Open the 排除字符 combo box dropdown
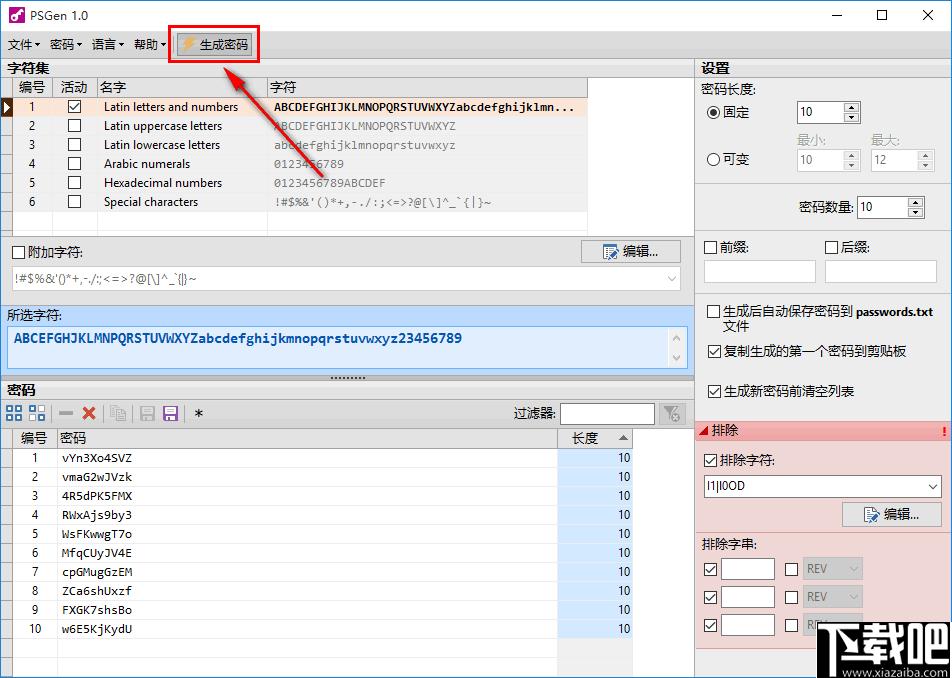 pos(933,486)
